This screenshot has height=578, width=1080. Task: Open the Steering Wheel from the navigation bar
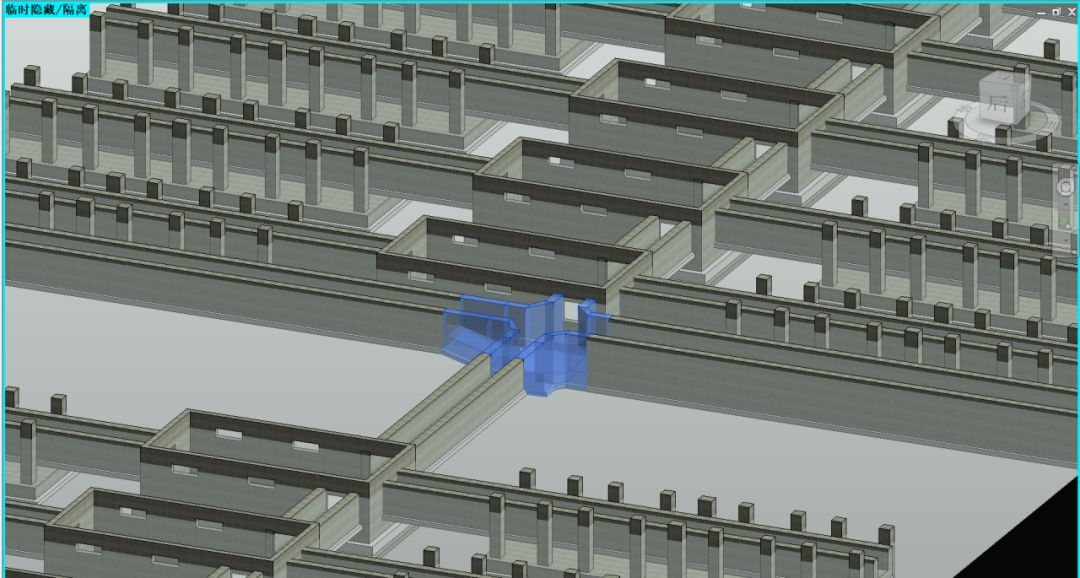1066,185
